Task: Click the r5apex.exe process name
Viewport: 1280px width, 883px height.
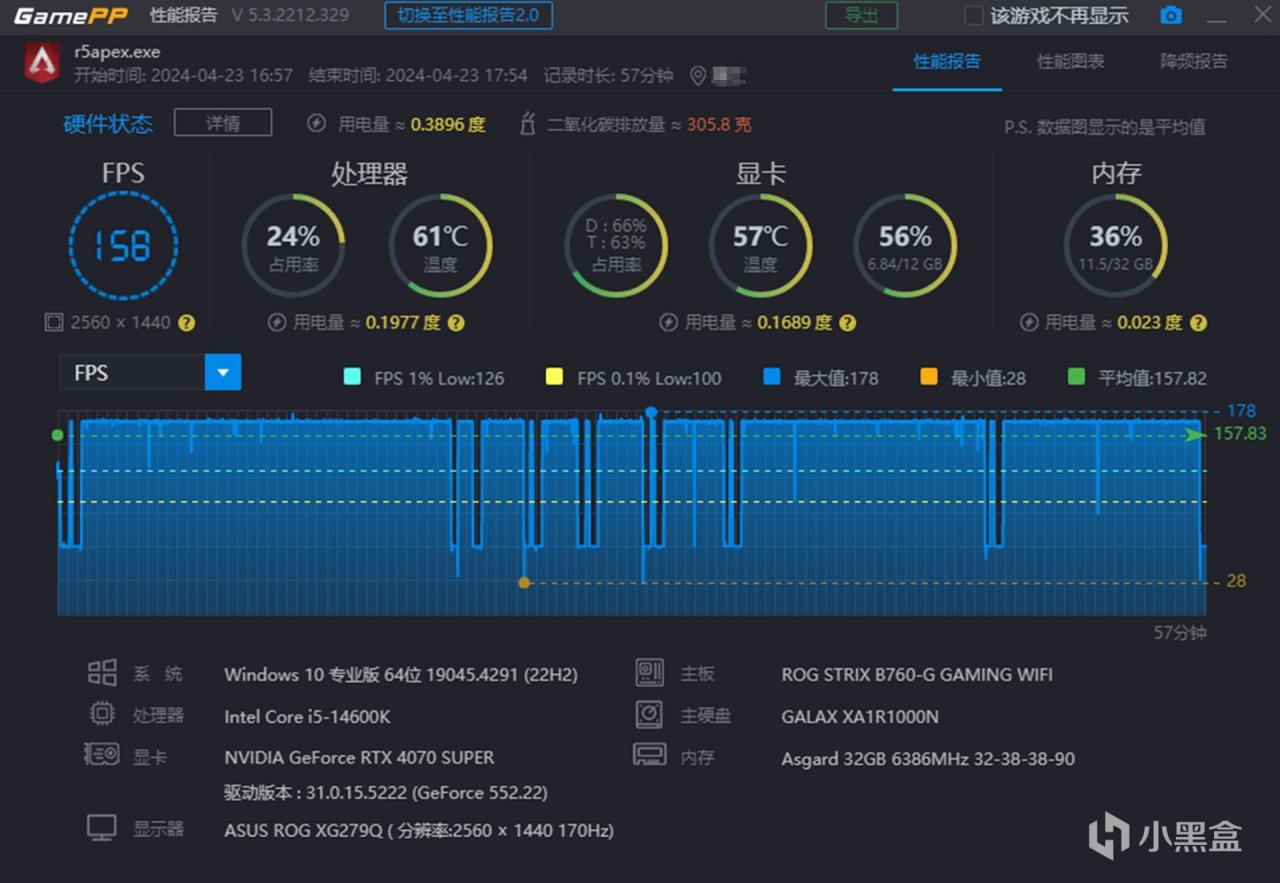Action: coord(117,52)
